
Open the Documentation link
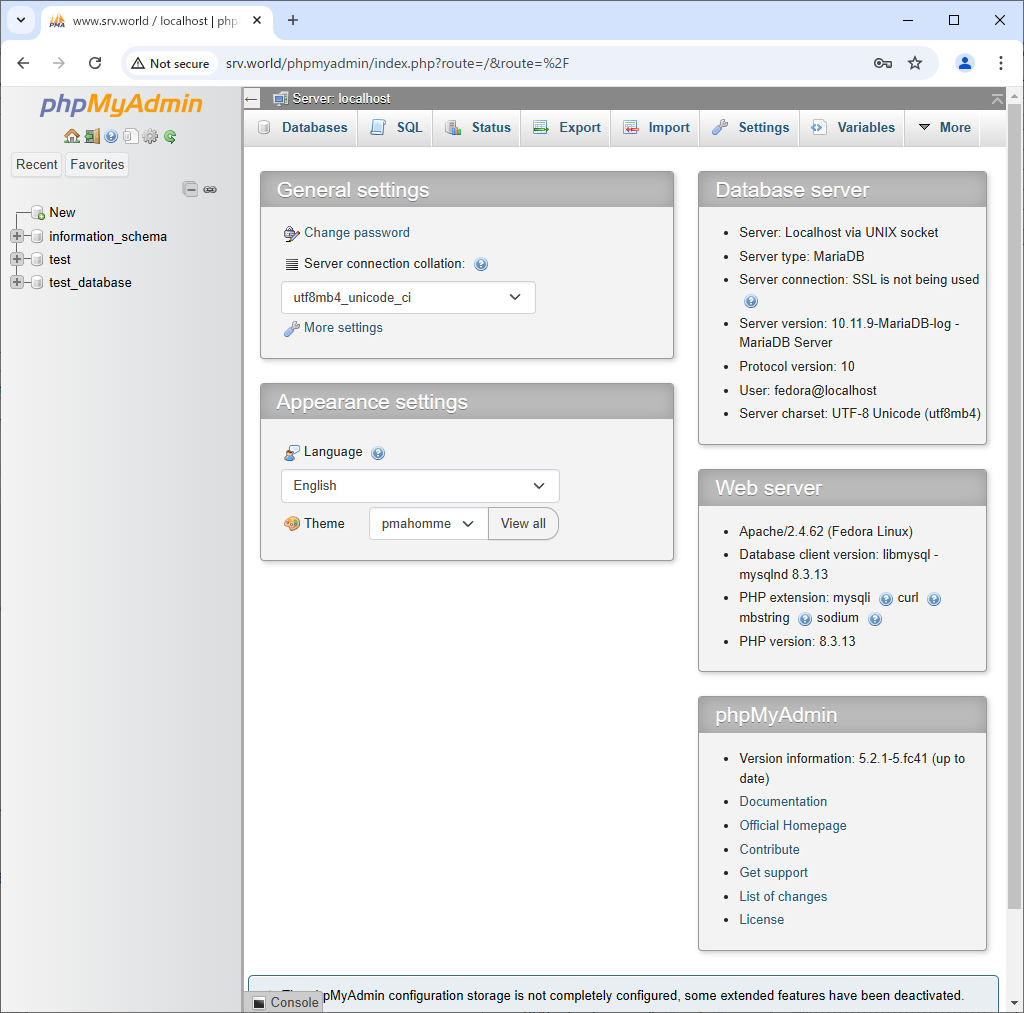pos(783,801)
